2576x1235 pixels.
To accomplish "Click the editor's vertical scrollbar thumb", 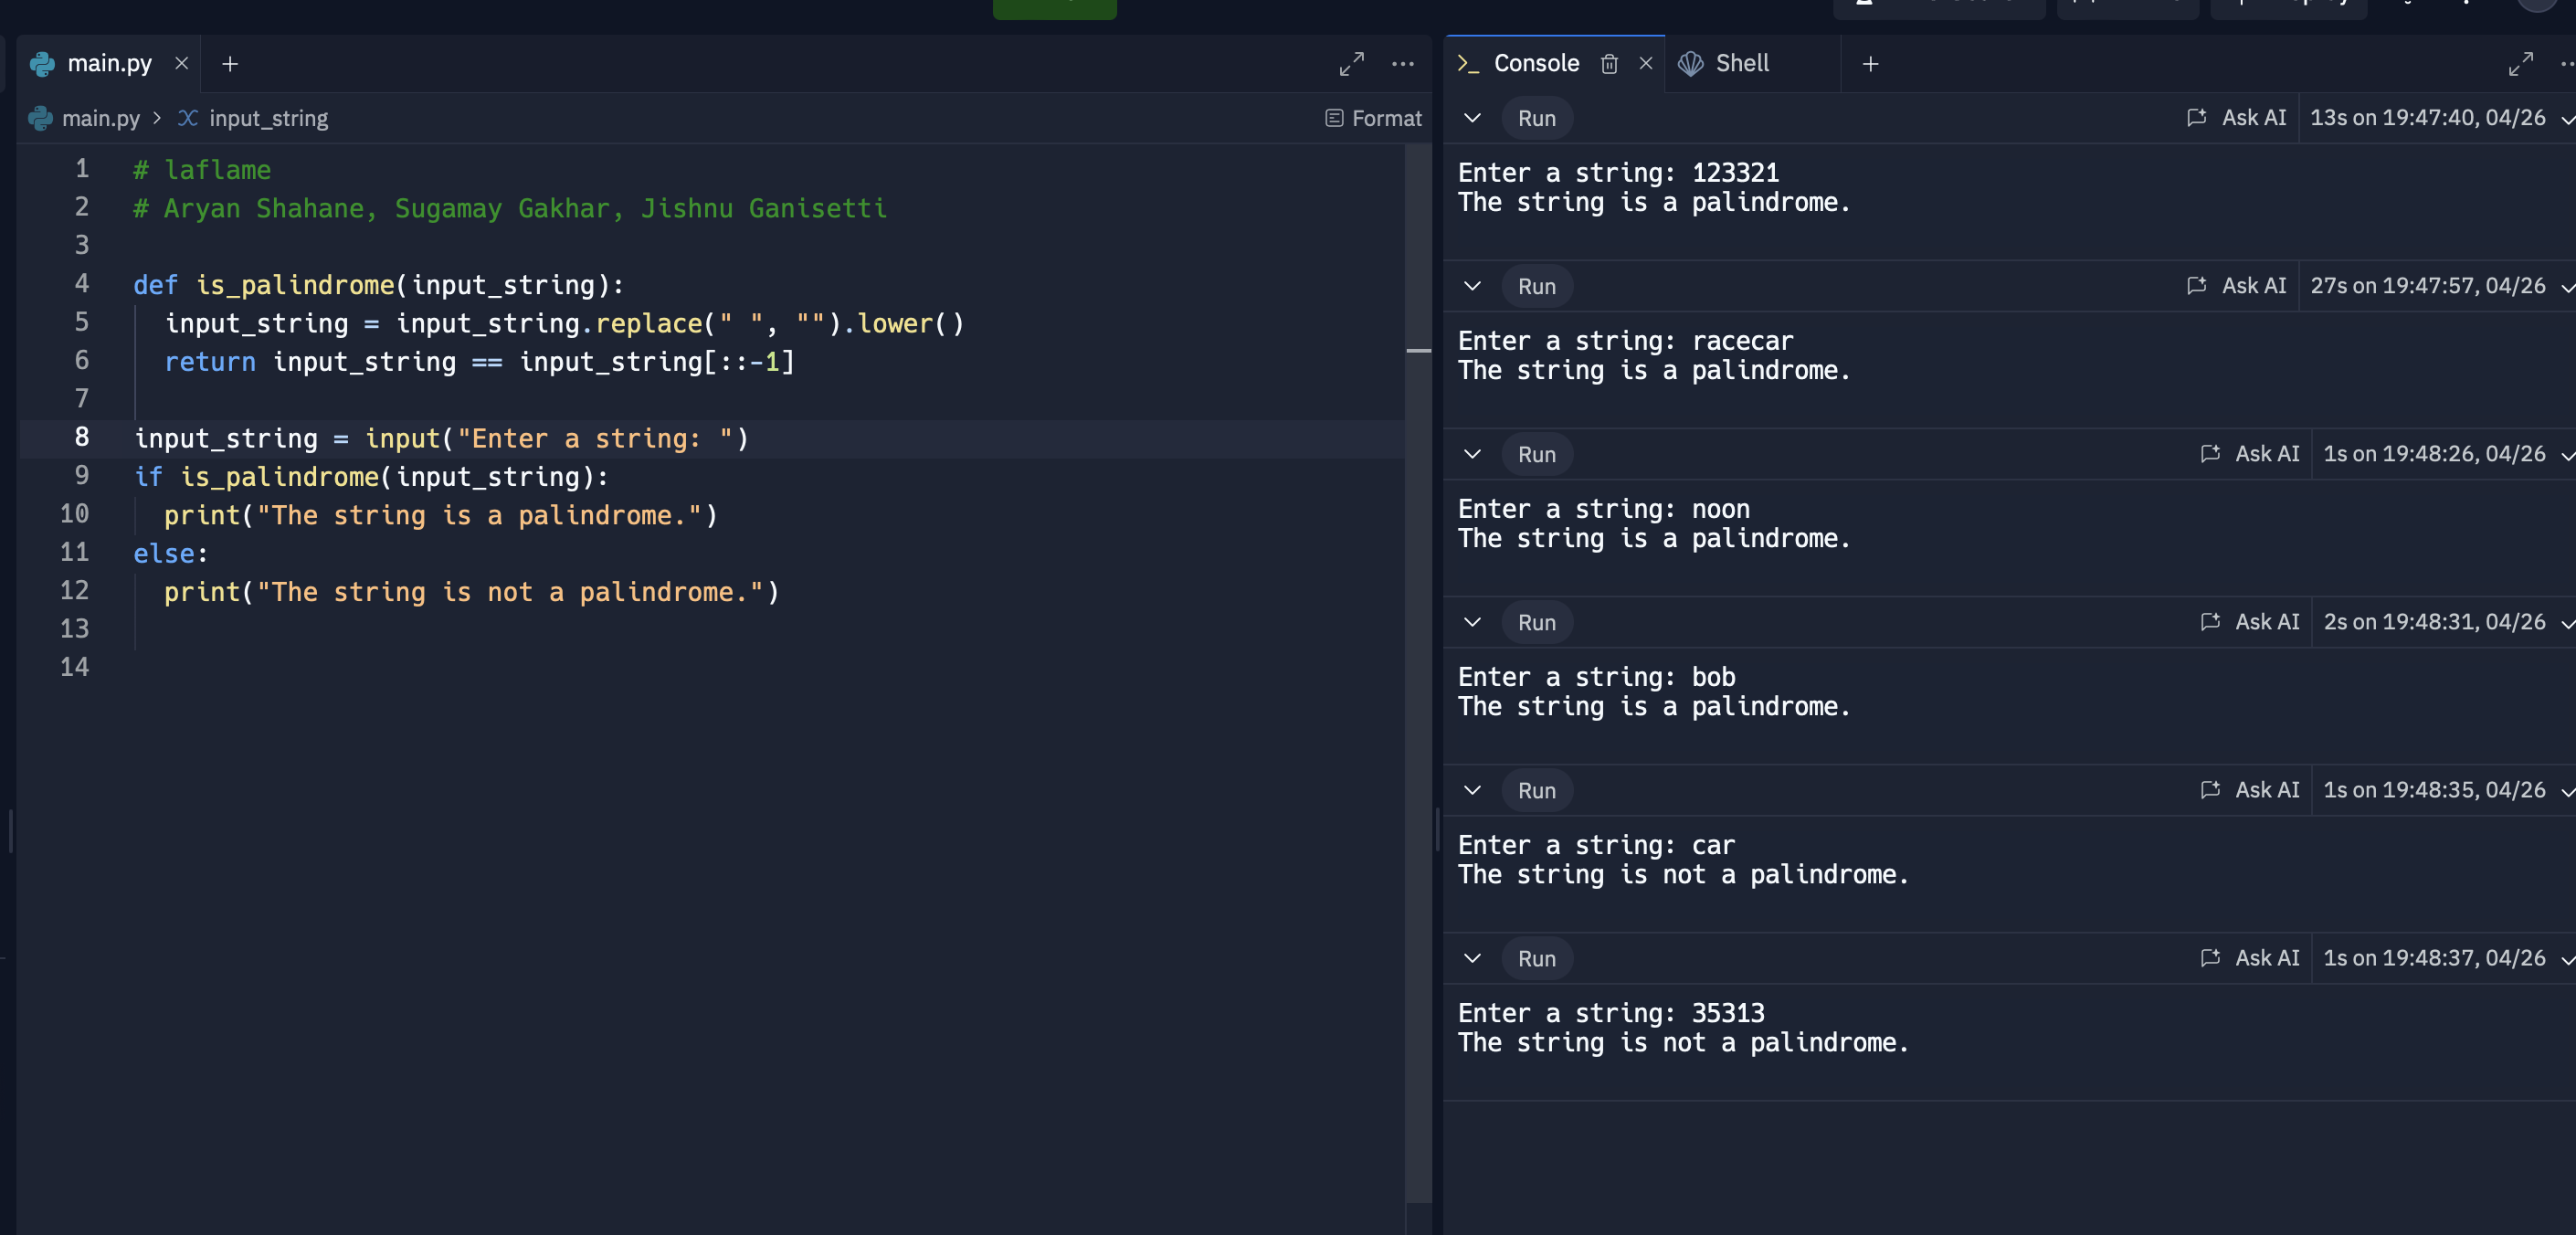I will pos(1418,350).
